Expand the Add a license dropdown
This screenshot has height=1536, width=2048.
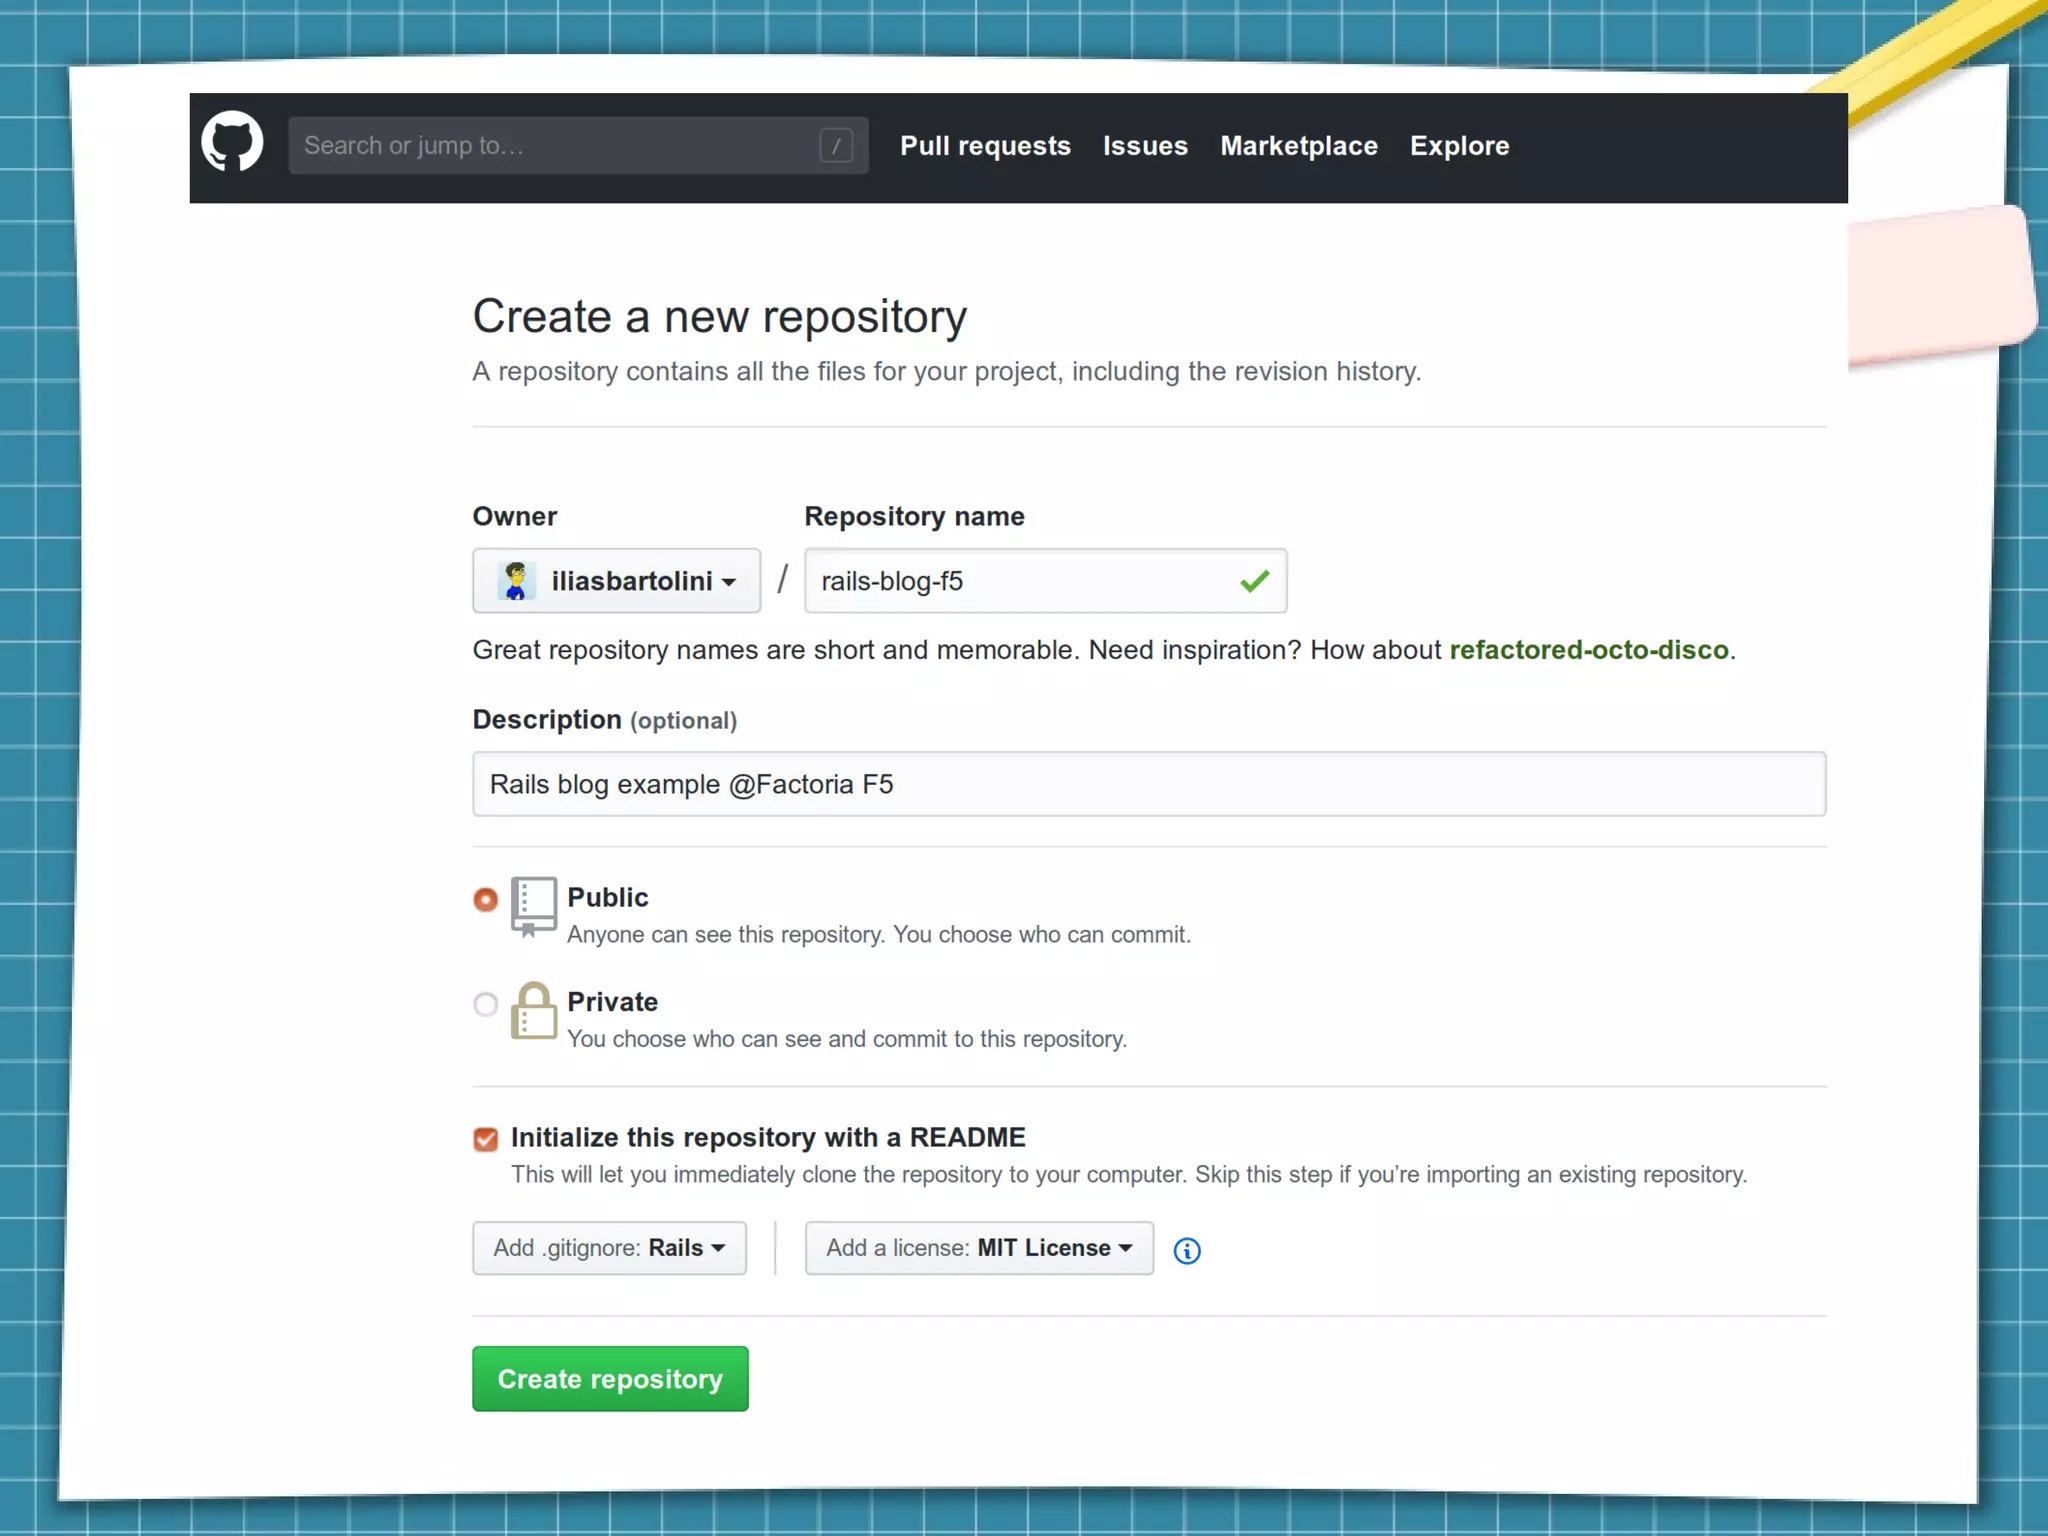pos(978,1248)
